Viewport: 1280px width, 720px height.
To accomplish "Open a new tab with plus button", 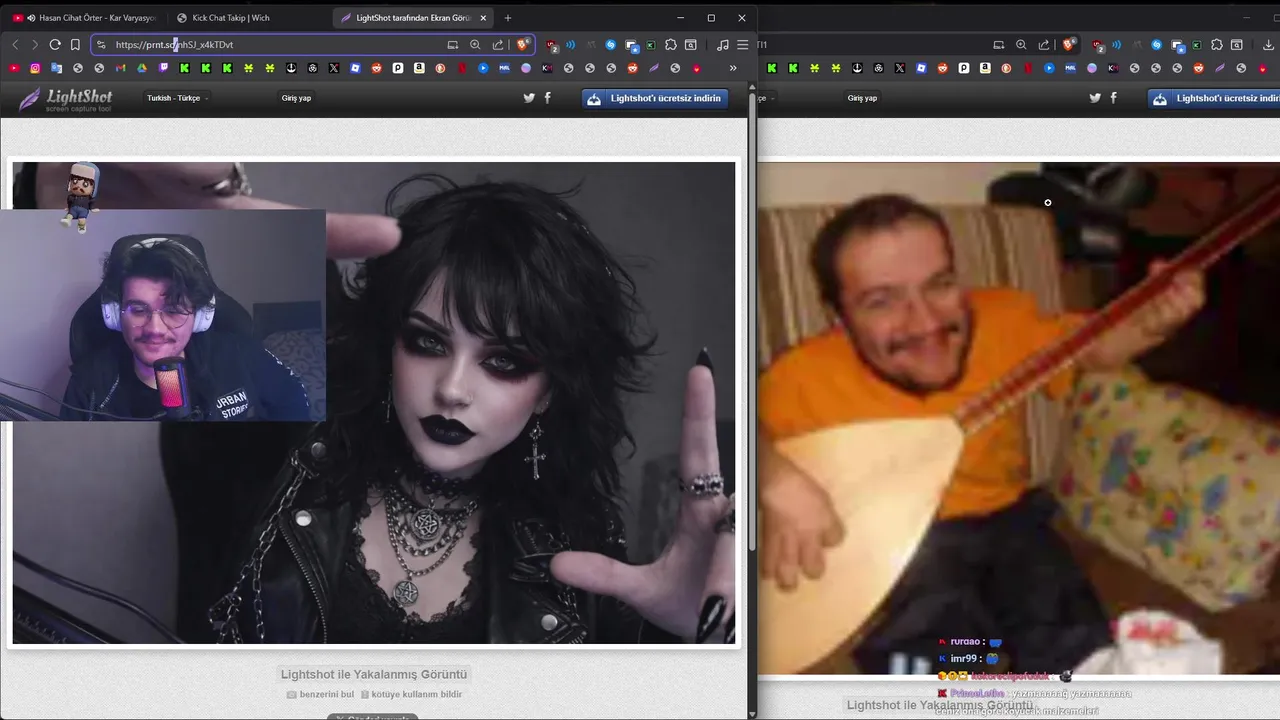I will [507, 18].
